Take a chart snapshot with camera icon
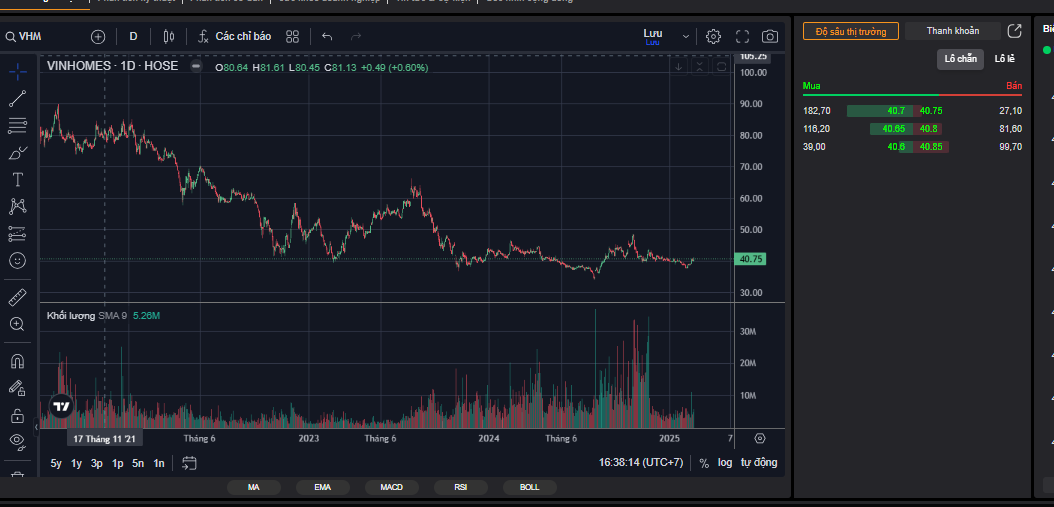Viewport: 1054px width, 507px height. [x=770, y=36]
